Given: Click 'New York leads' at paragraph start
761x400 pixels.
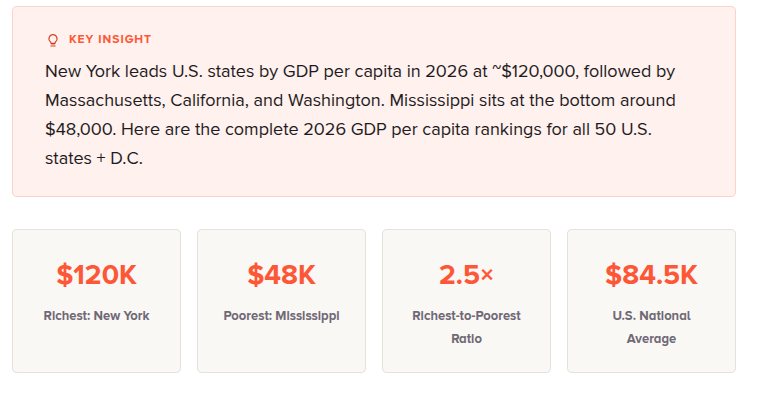Looking at the screenshot, I should [x=106, y=71].
